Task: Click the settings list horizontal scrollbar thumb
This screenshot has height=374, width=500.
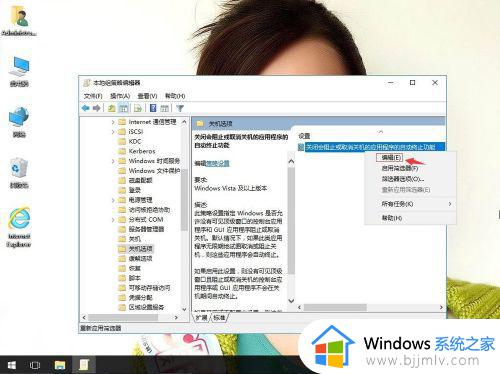Action: (x=335, y=307)
